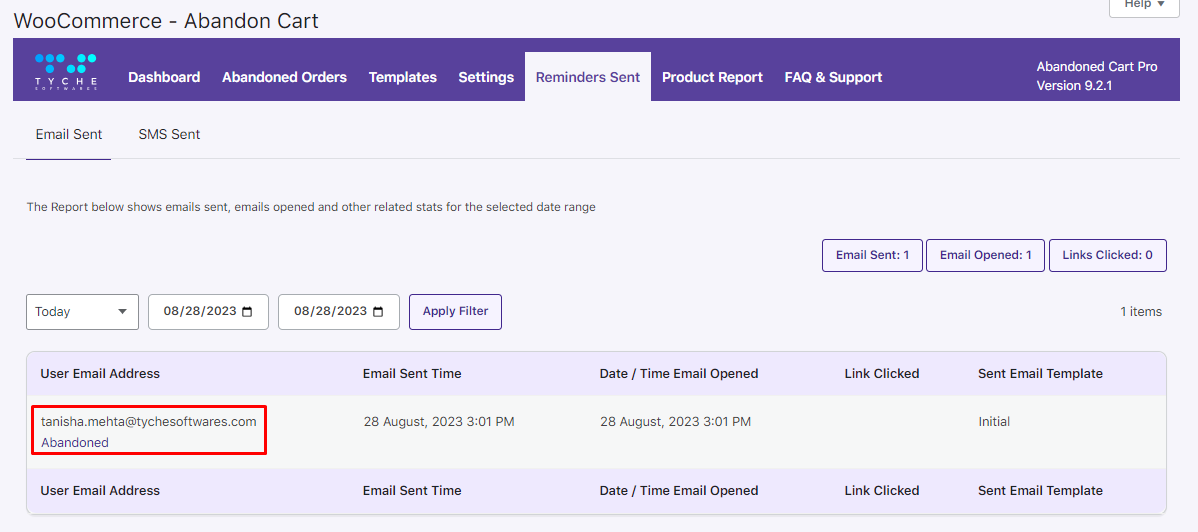Screen dimensions: 1198x532
Task: Click the end date input field
Action: pos(338,312)
